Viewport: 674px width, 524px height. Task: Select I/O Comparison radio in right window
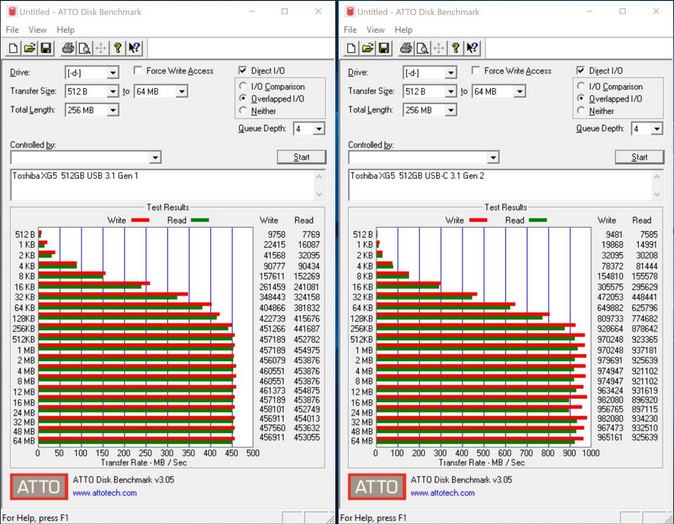pyautogui.click(x=581, y=86)
